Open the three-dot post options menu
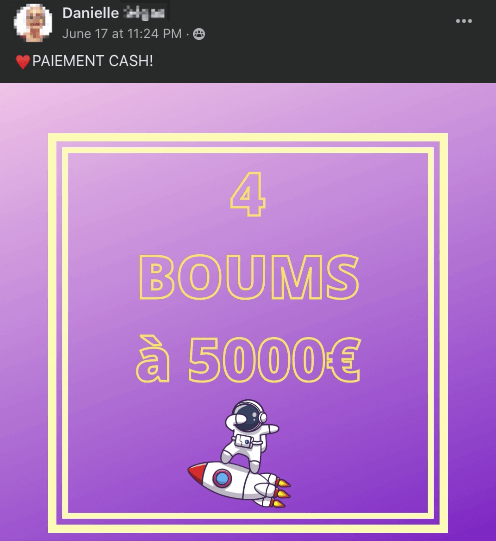Image resolution: width=496 pixels, height=541 pixels. point(464,21)
